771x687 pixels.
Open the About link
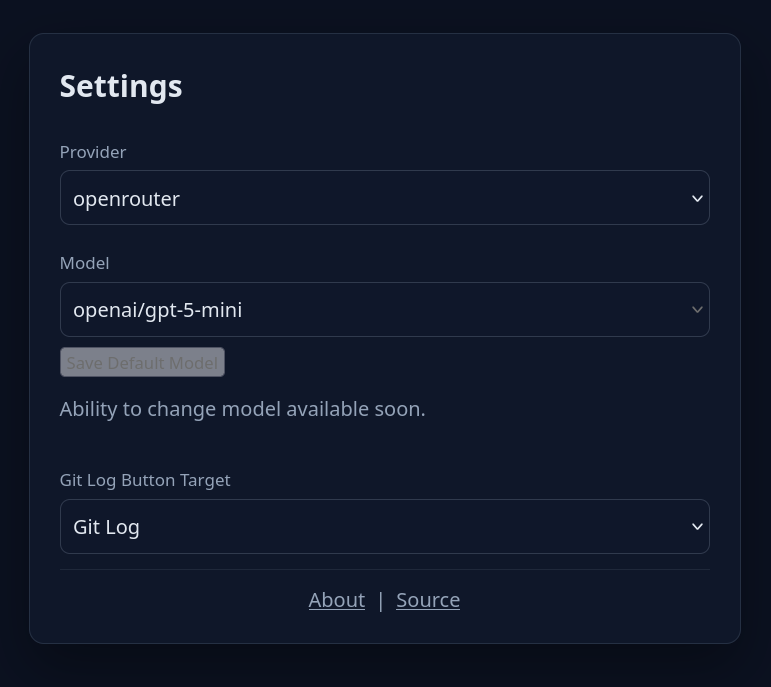[336, 600]
